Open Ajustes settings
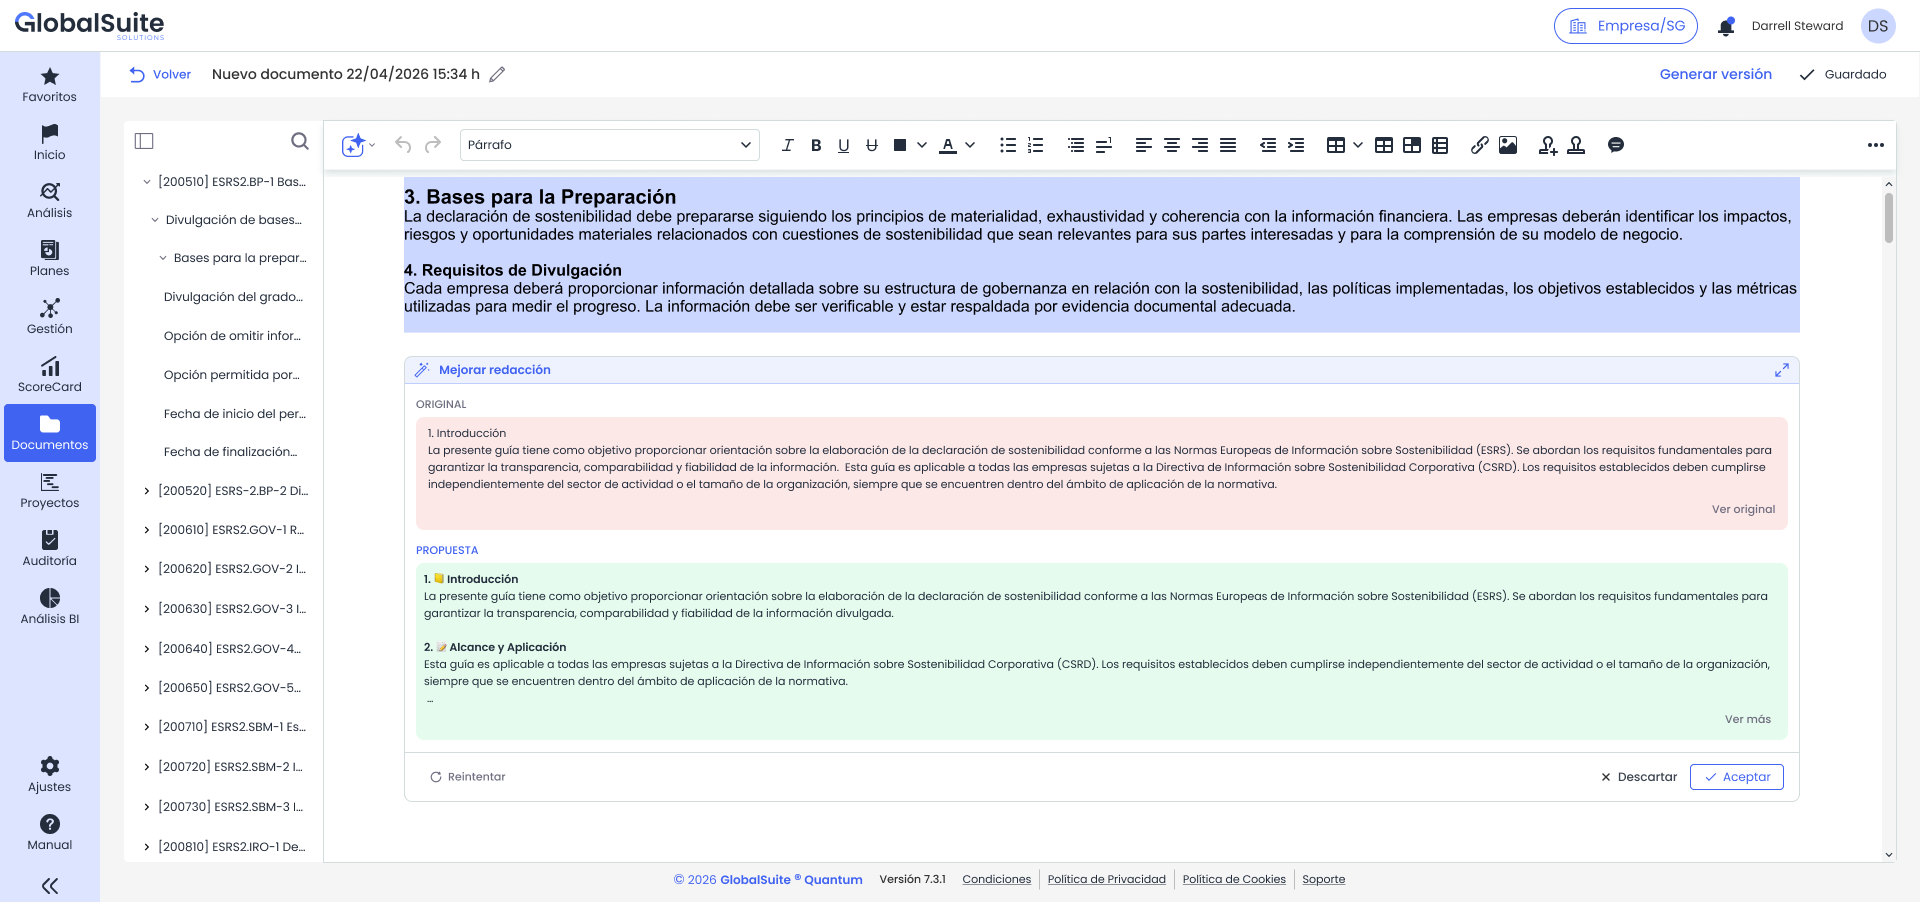1920x902 pixels. [x=50, y=775]
